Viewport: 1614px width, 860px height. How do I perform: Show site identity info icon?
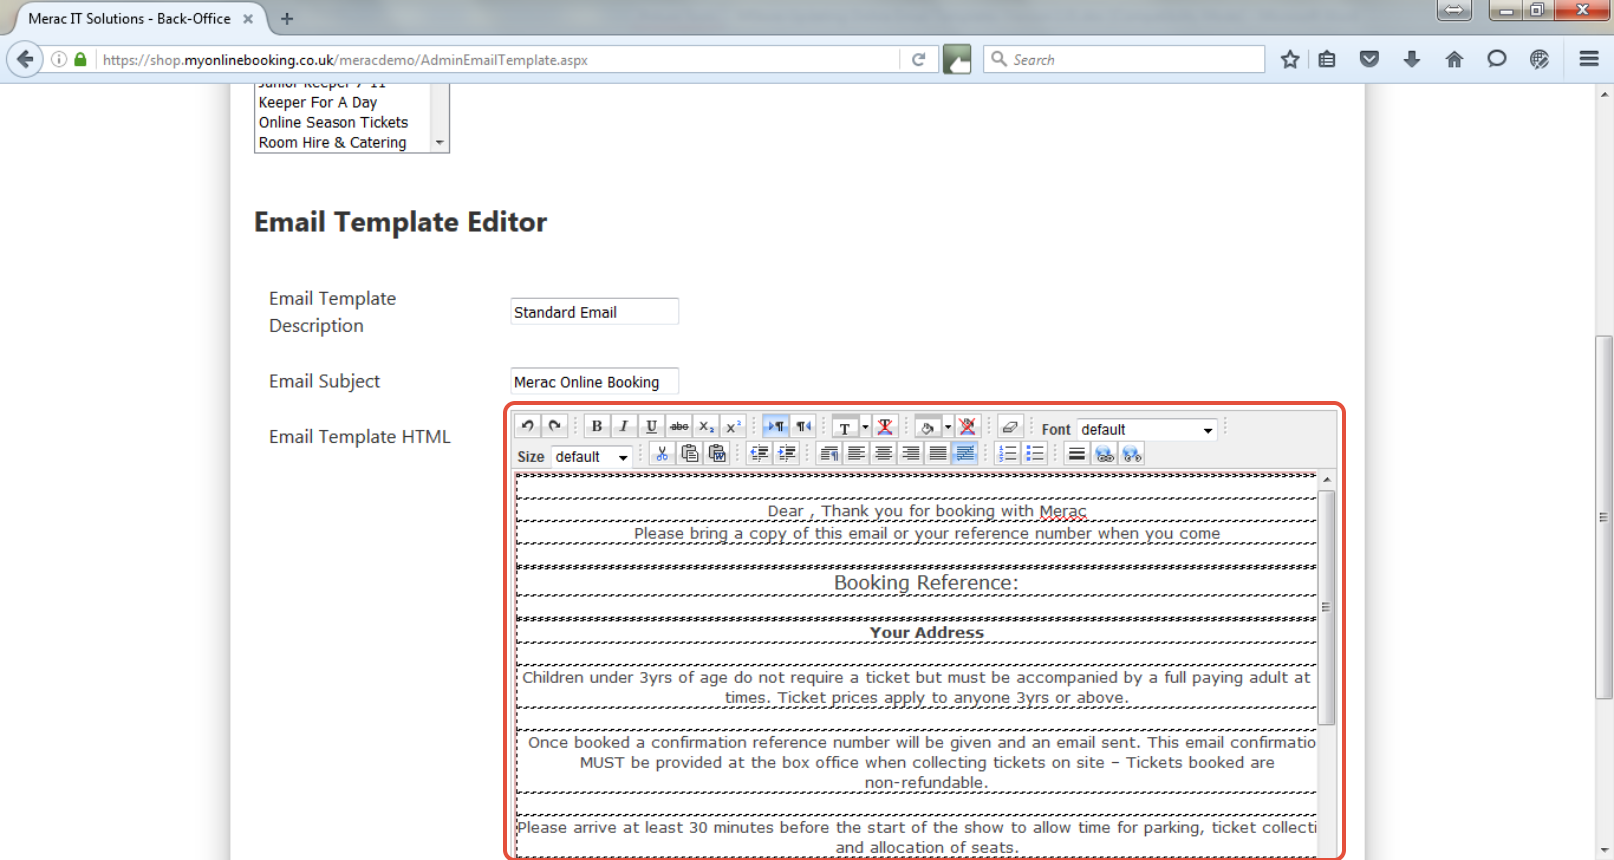[x=59, y=60]
